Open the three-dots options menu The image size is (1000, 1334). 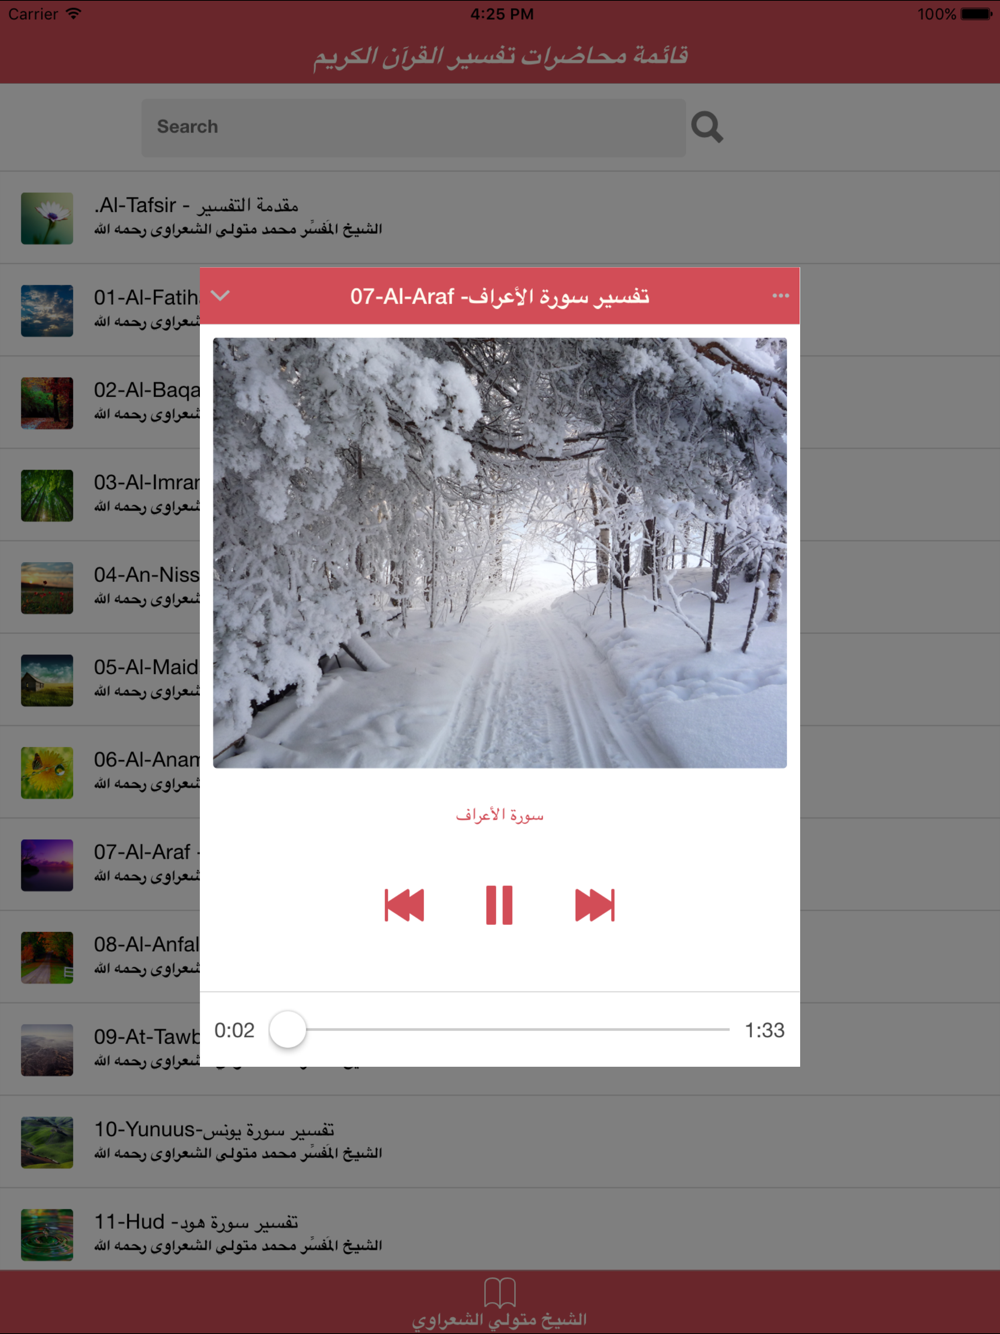point(781,296)
